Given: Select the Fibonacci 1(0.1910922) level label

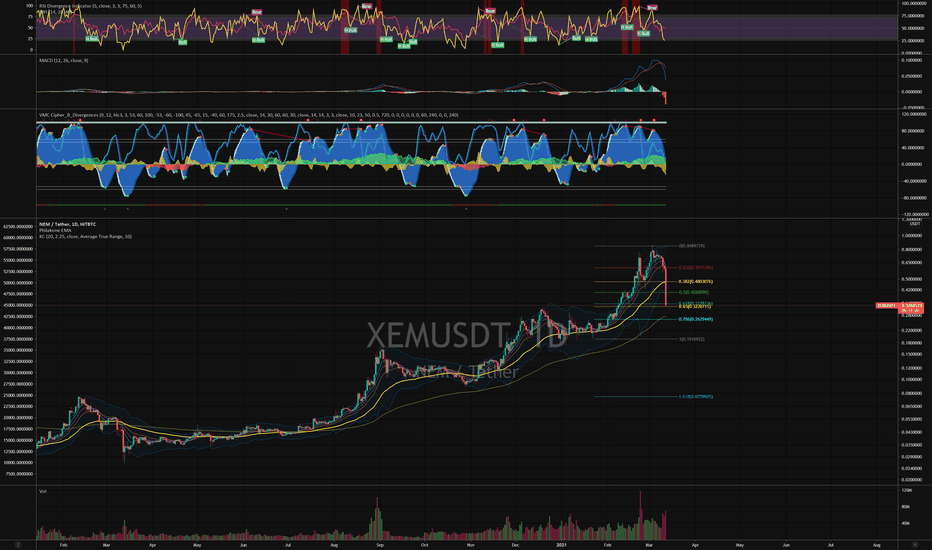Looking at the screenshot, I should coord(691,339).
